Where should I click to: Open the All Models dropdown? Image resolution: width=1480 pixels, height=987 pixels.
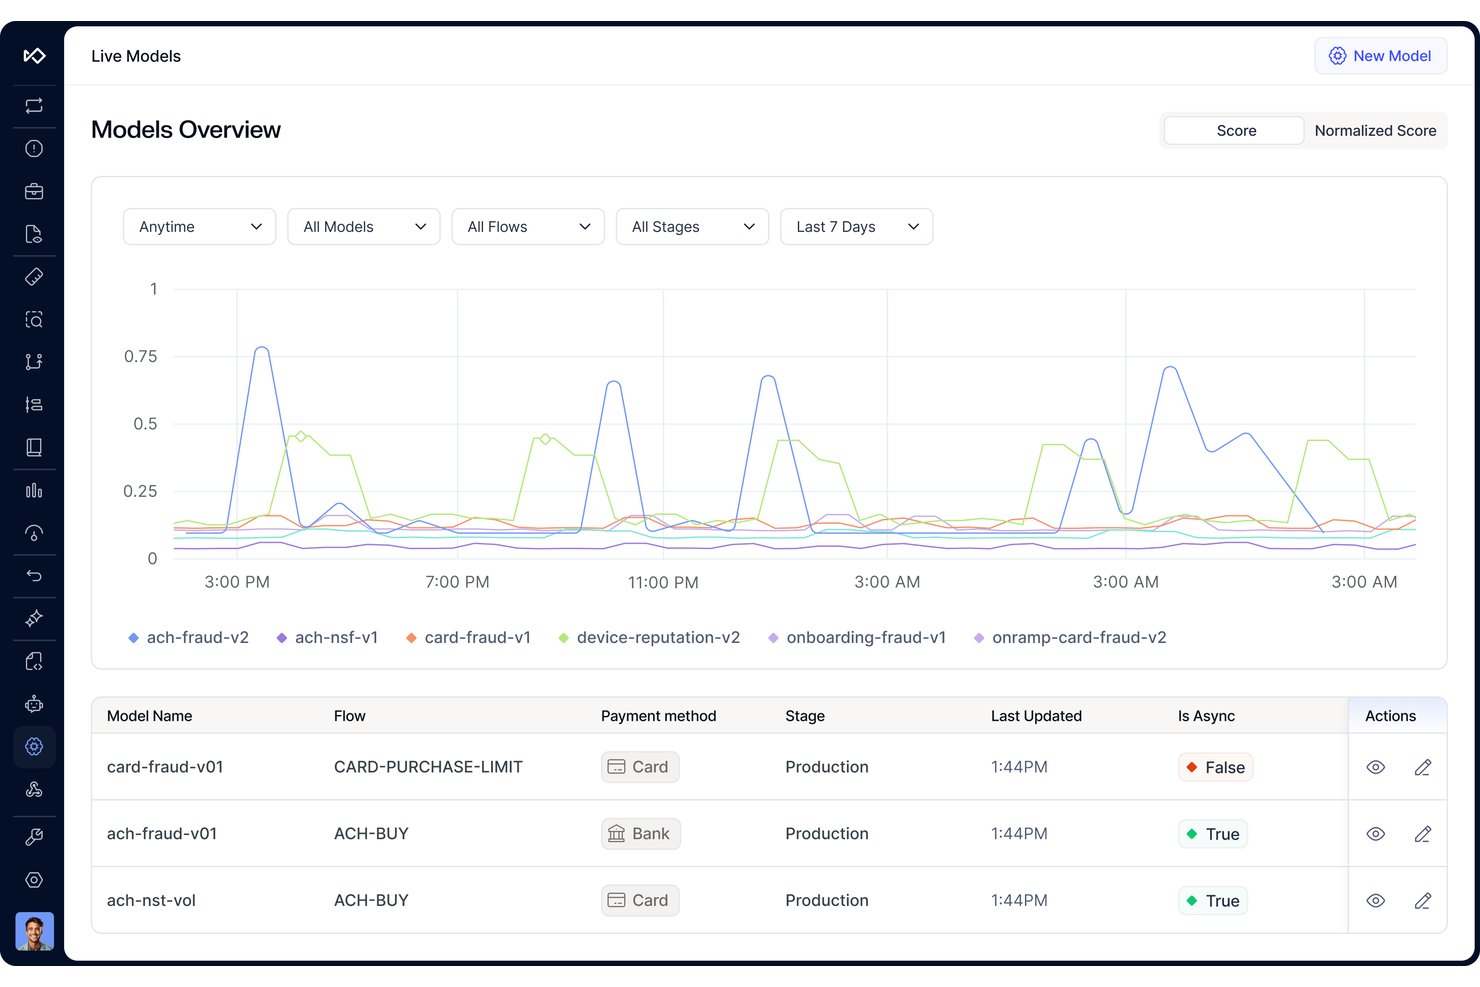(364, 227)
